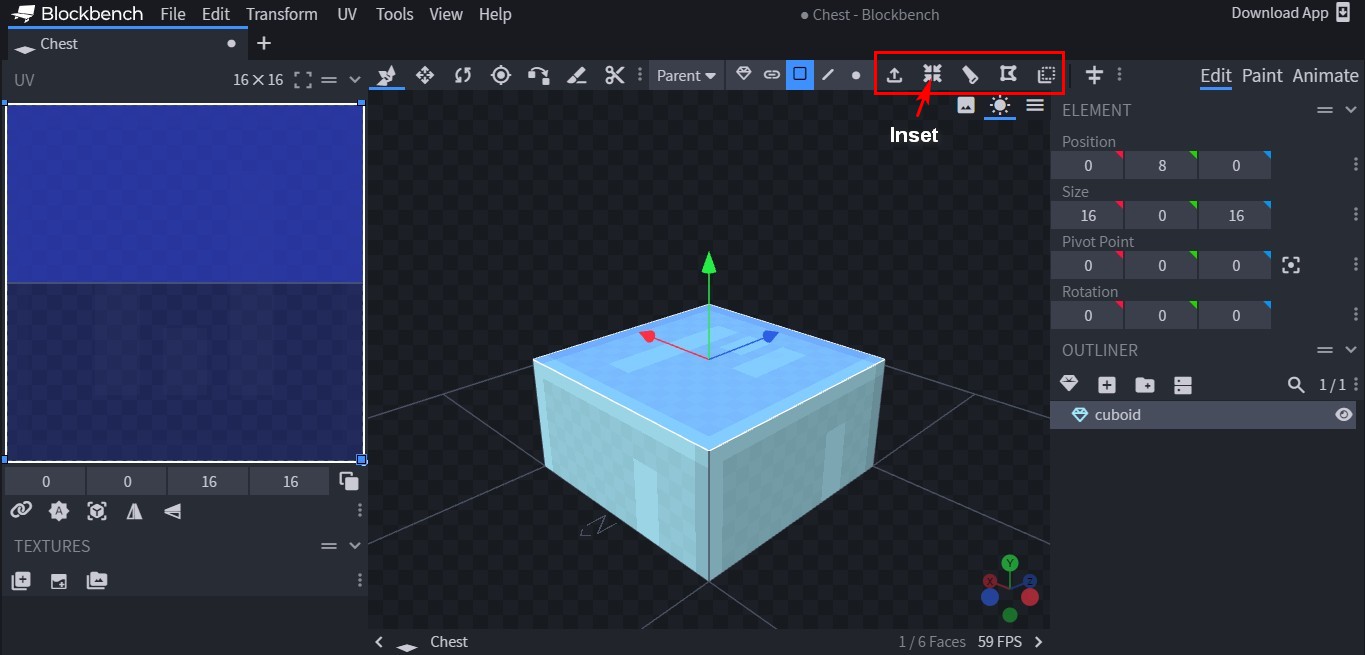Click the Loop Cut icon
Screen dimensions: 1365x655
pyautogui.click(x=970, y=75)
